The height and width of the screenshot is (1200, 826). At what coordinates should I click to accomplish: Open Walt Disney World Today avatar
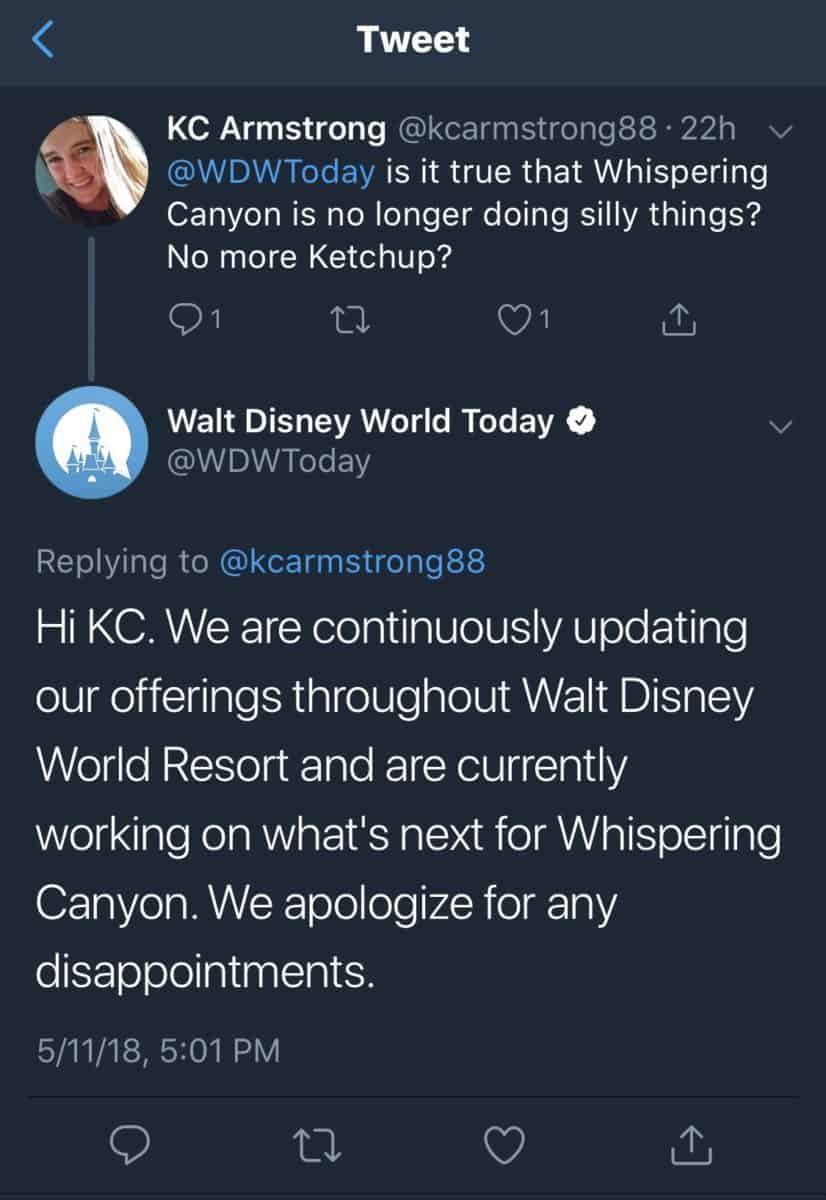[x=92, y=442]
